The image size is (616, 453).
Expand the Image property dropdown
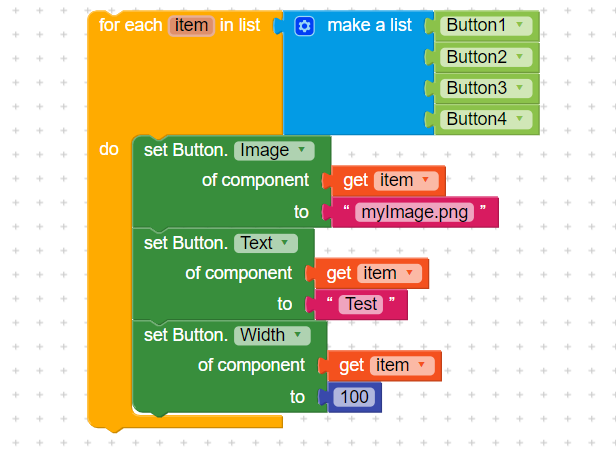tap(298, 151)
